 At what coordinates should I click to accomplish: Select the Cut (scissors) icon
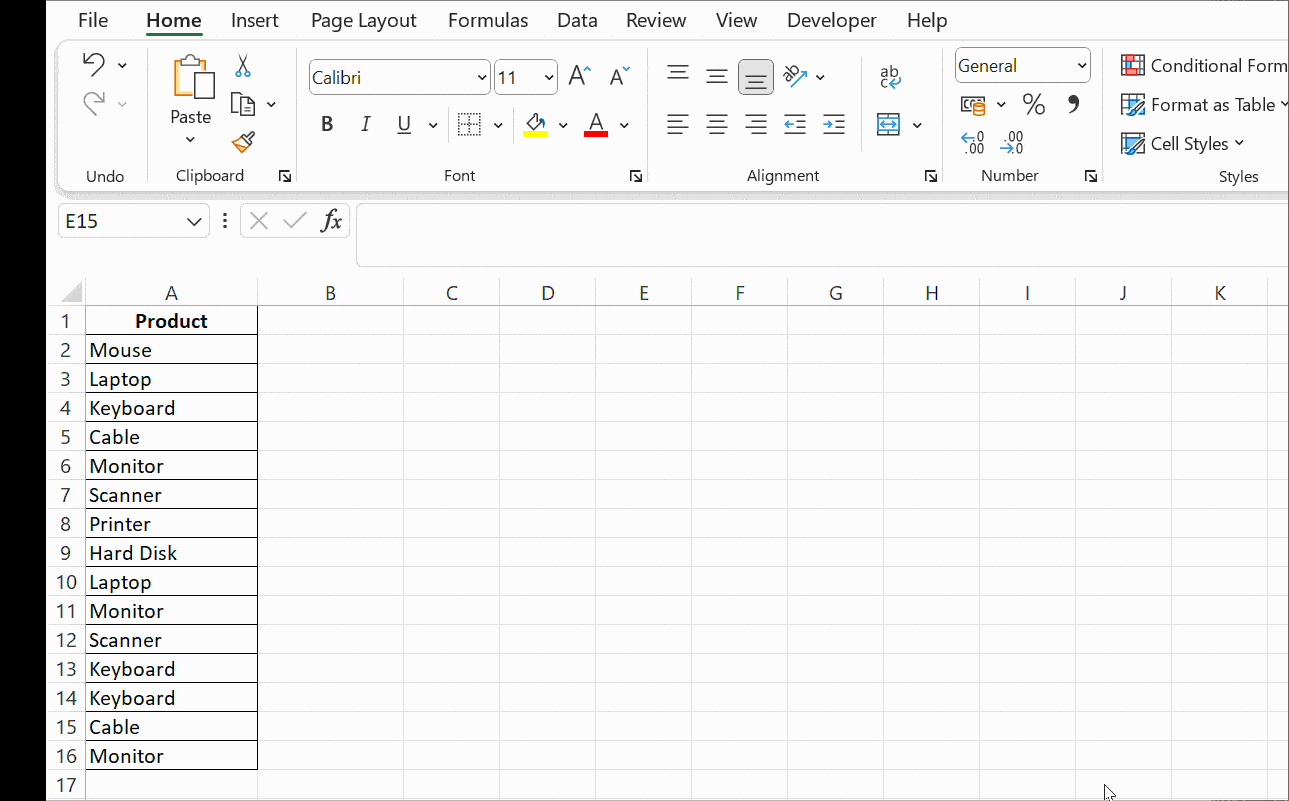[x=243, y=64]
